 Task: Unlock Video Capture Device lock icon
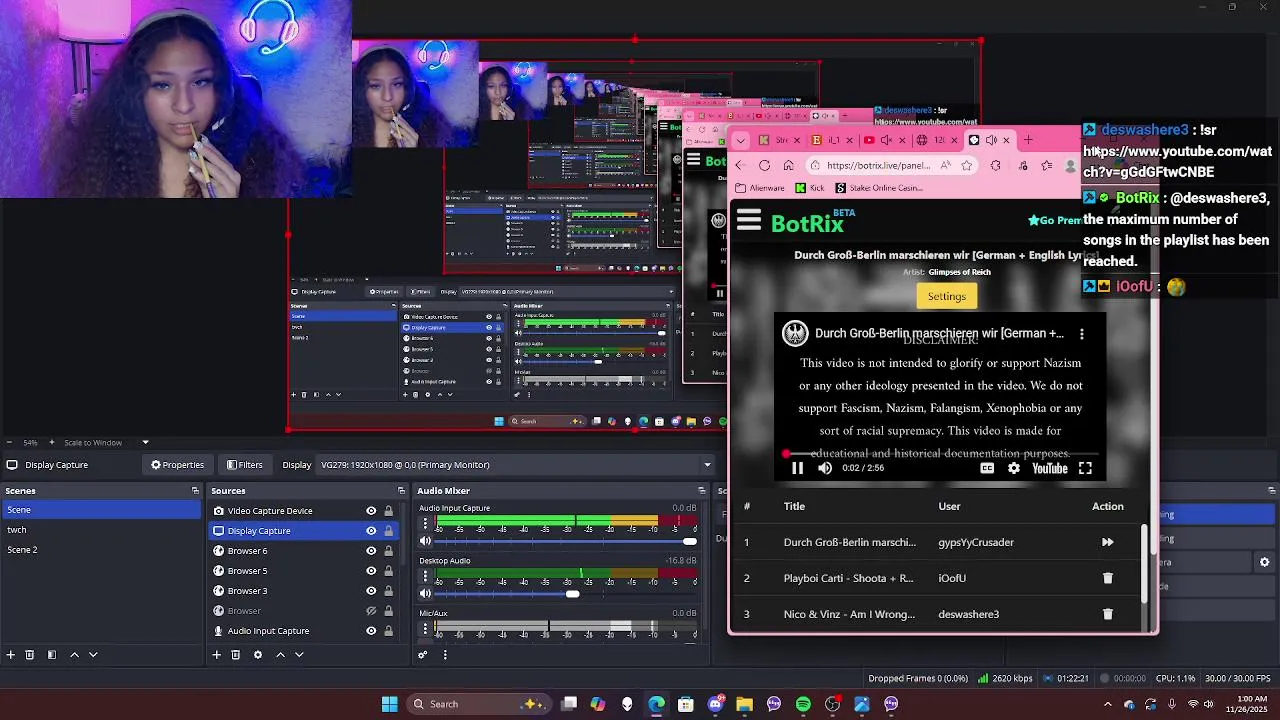coord(388,511)
